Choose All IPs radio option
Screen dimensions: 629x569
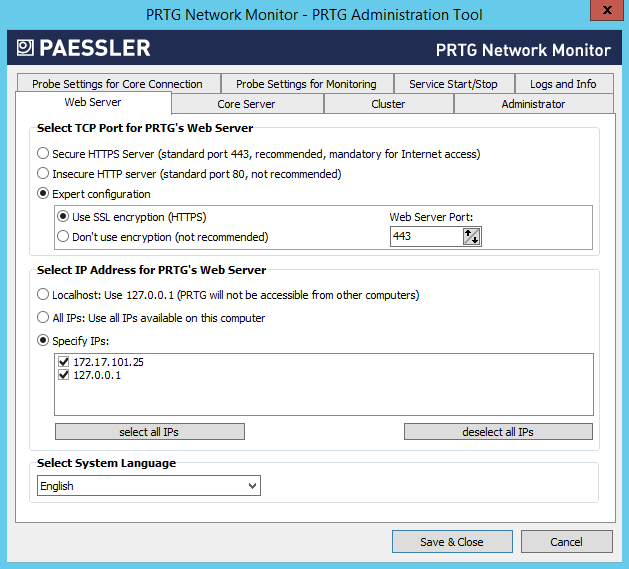pos(43,318)
